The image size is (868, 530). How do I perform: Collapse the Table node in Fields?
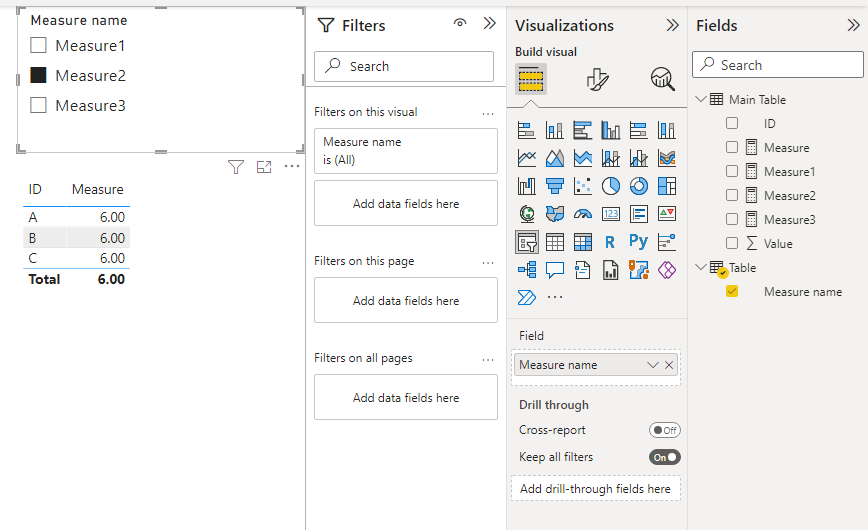[701, 267]
